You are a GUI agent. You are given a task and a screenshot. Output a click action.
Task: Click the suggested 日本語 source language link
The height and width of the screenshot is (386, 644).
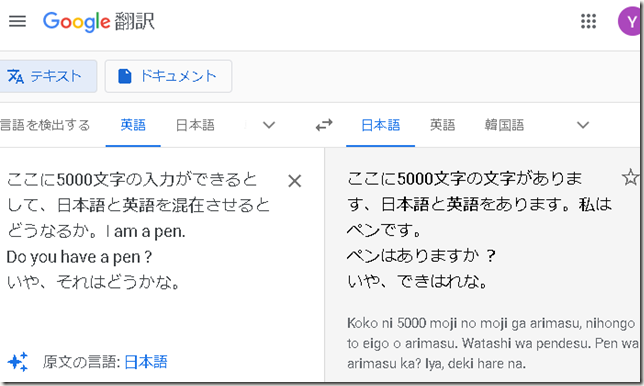point(146,362)
